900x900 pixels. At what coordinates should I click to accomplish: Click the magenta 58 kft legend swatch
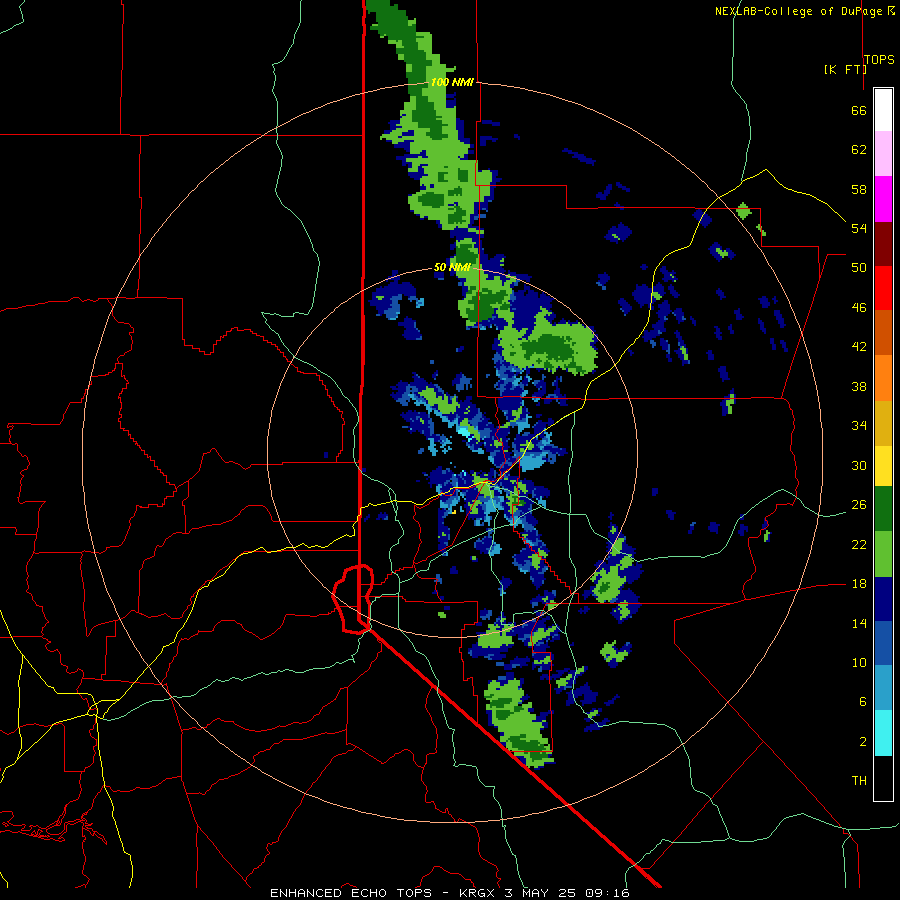883,199
